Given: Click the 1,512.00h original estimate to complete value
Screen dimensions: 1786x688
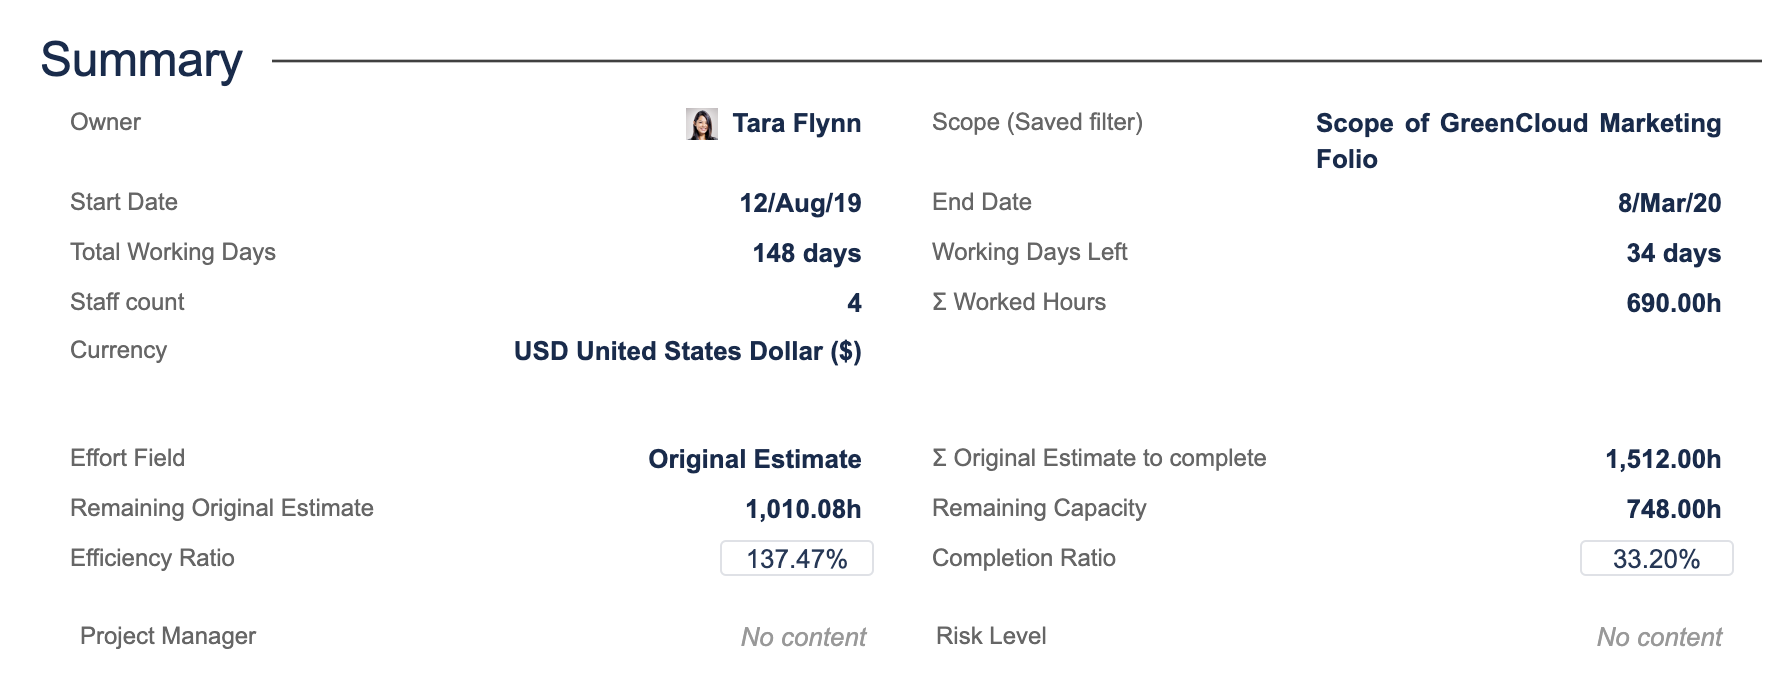Looking at the screenshot, I should [x=1662, y=459].
